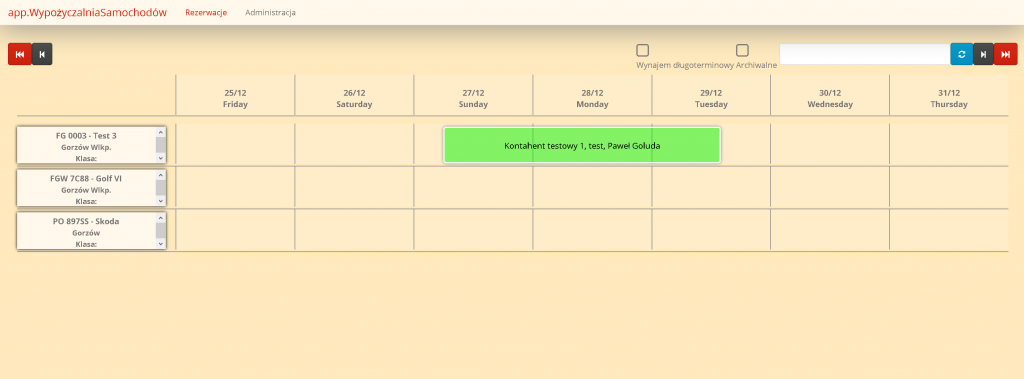Step back one day with dark previous button
Image resolution: width=1024 pixels, height=379 pixels.
42,54
